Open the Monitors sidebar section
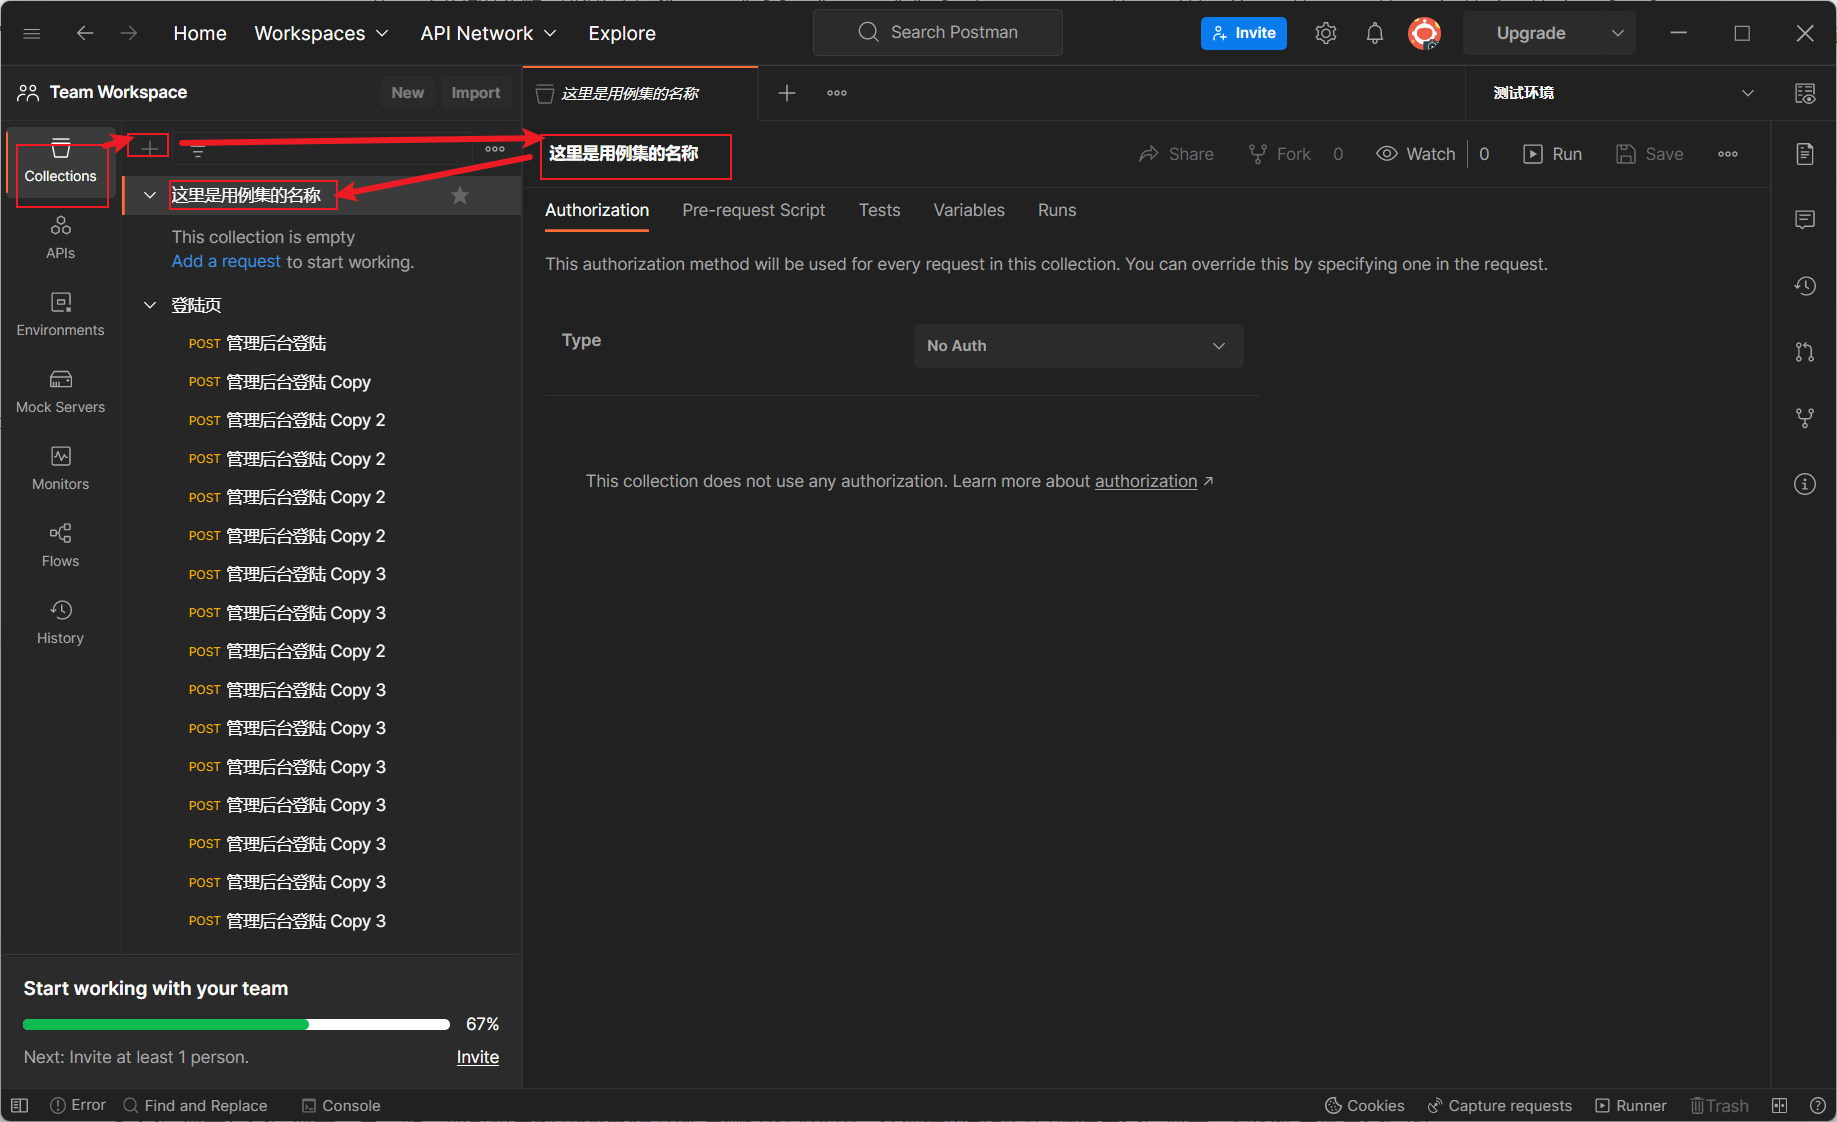The height and width of the screenshot is (1122, 1837). point(60,468)
